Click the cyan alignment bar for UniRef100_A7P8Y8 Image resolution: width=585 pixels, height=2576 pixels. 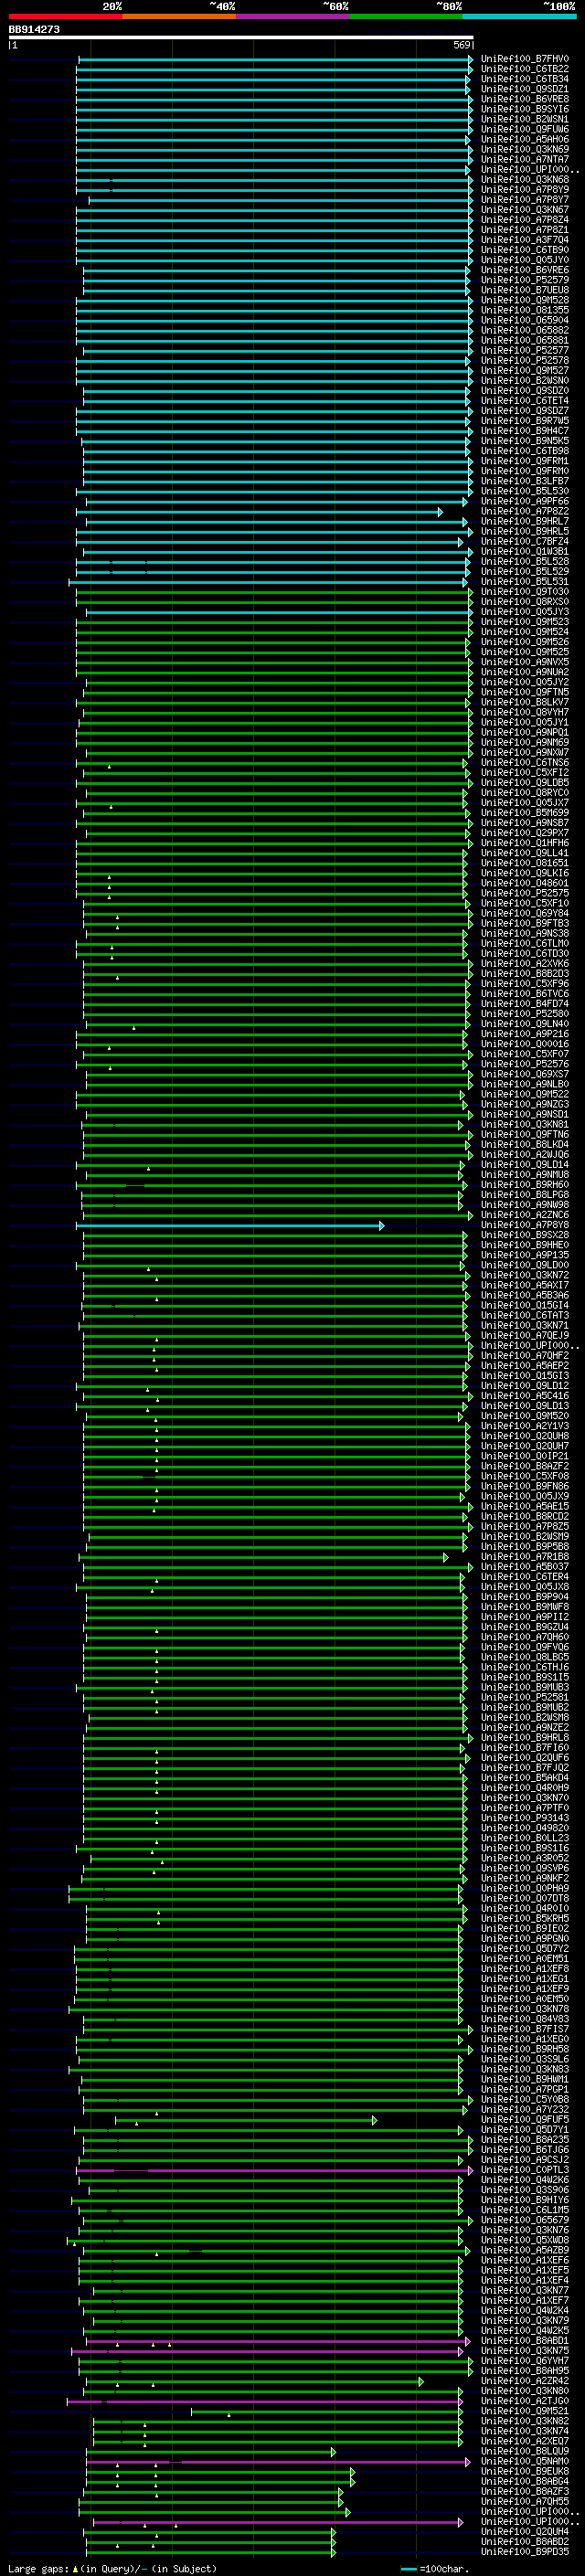(x=230, y=1226)
